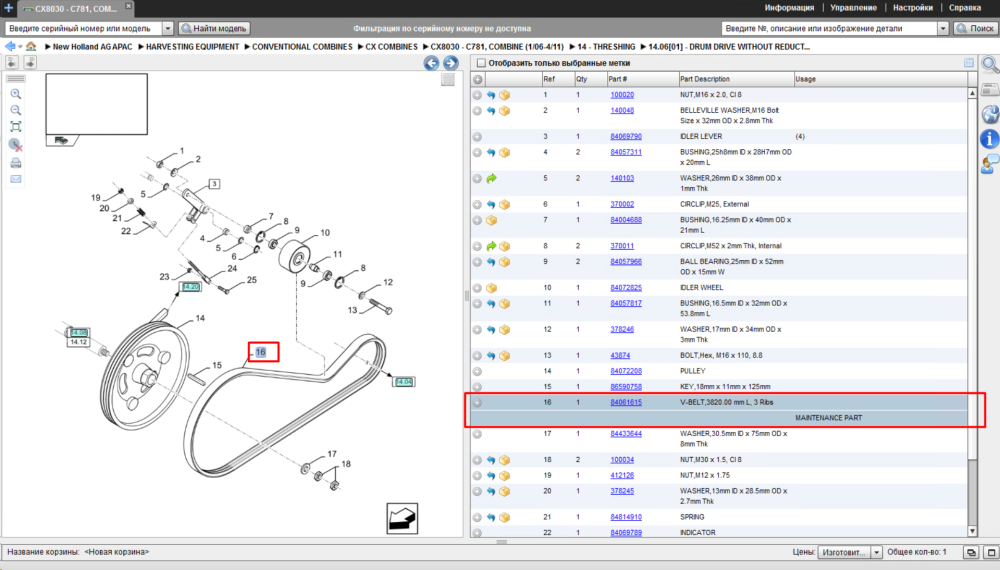Click the box icon for NUT M16 row
1000x570 pixels.
click(504, 95)
